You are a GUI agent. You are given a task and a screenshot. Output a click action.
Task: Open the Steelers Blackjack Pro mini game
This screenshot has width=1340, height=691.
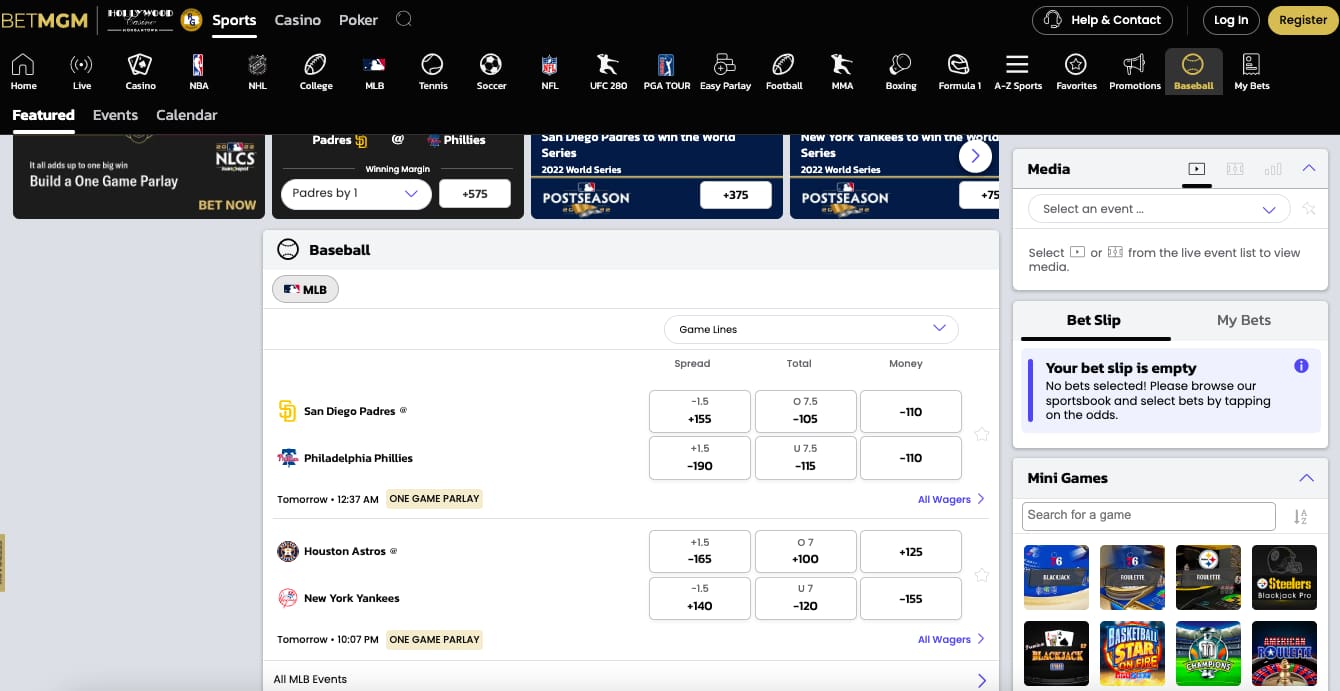(1284, 577)
